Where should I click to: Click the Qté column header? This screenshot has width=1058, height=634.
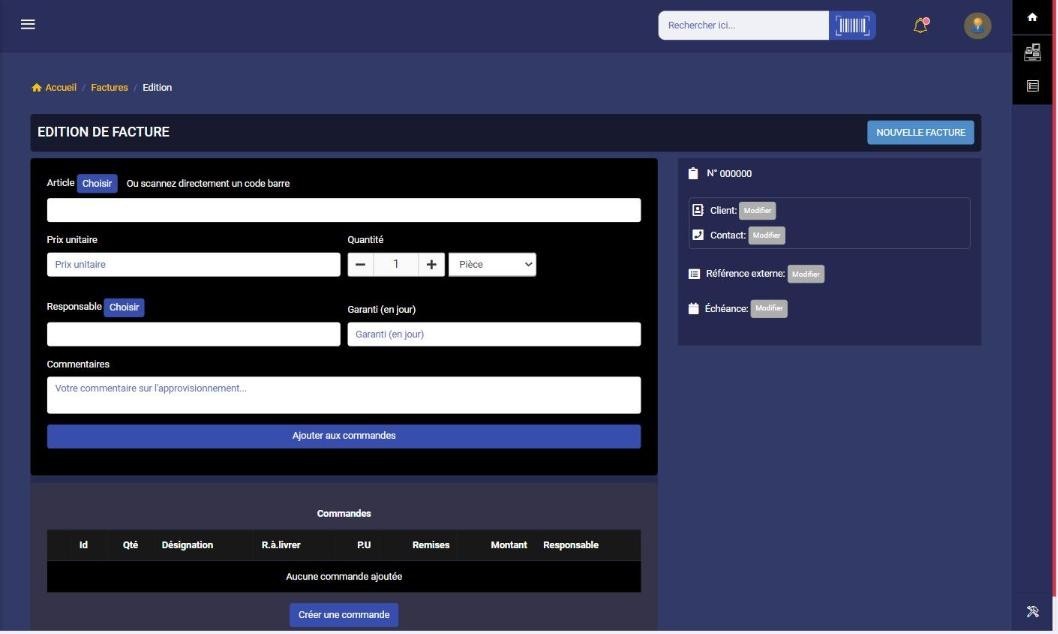tap(130, 545)
